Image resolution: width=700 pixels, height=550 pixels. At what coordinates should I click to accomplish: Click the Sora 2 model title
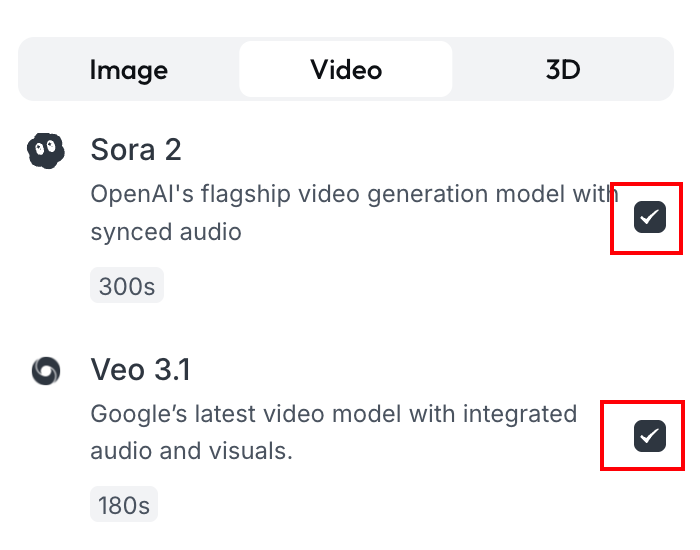click(136, 150)
